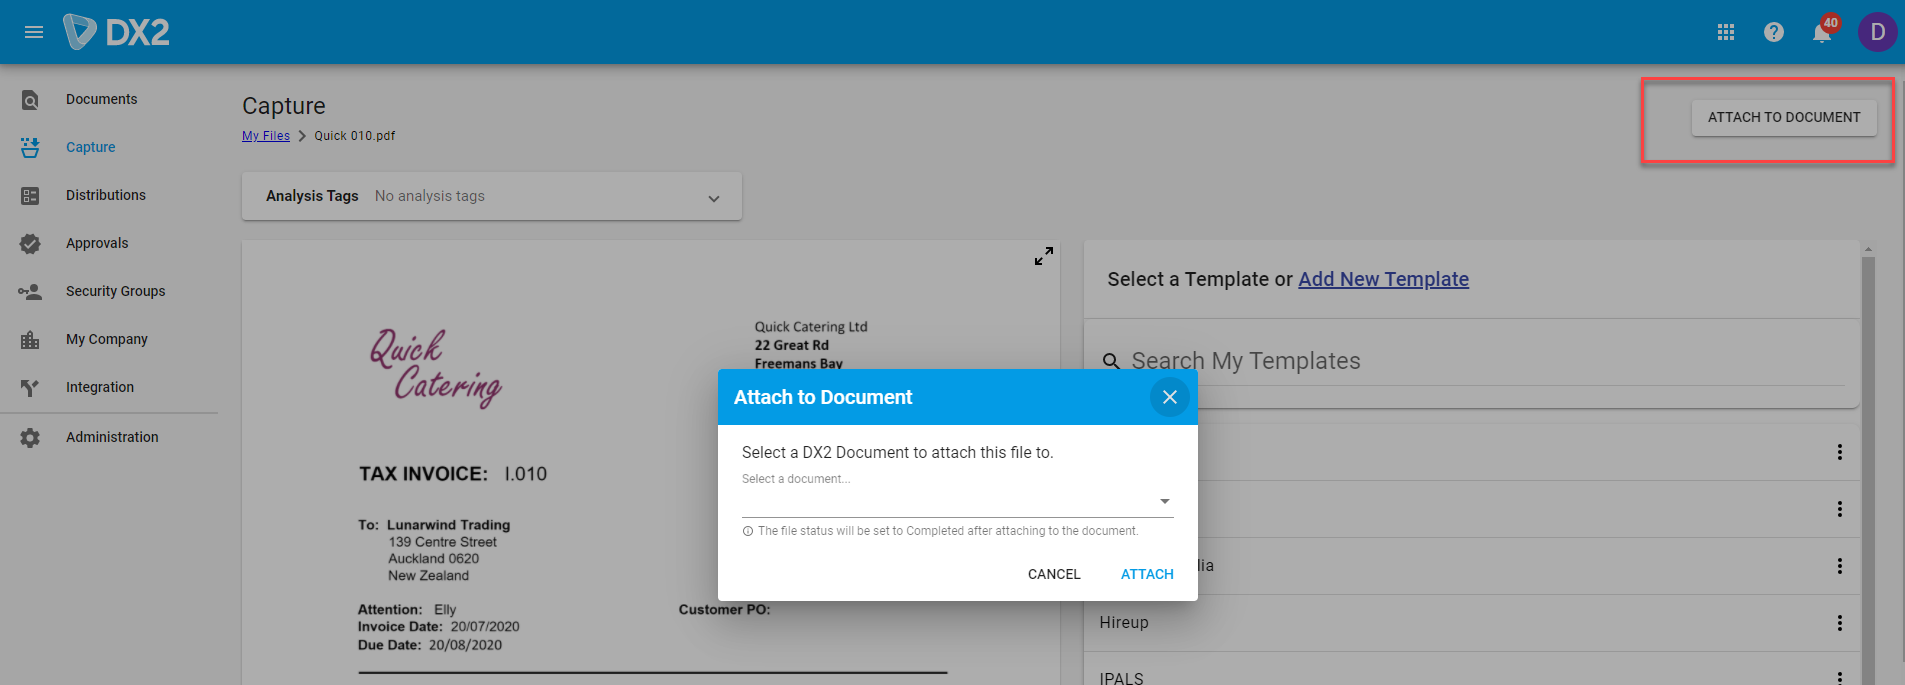
Task: Click the DX2 logo
Action: click(x=116, y=32)
